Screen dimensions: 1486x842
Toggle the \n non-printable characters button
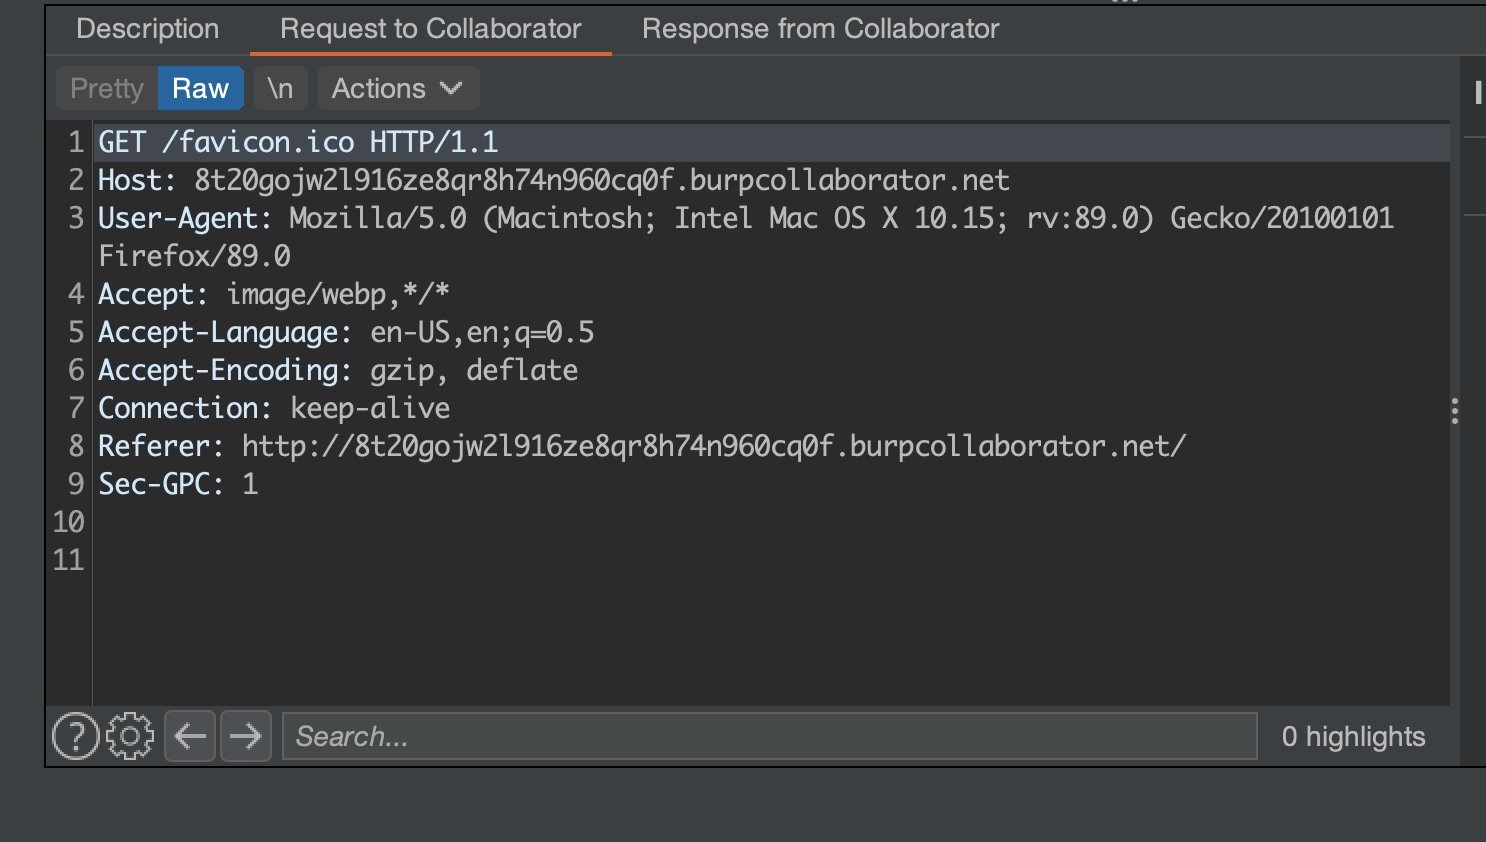(280, 88)
